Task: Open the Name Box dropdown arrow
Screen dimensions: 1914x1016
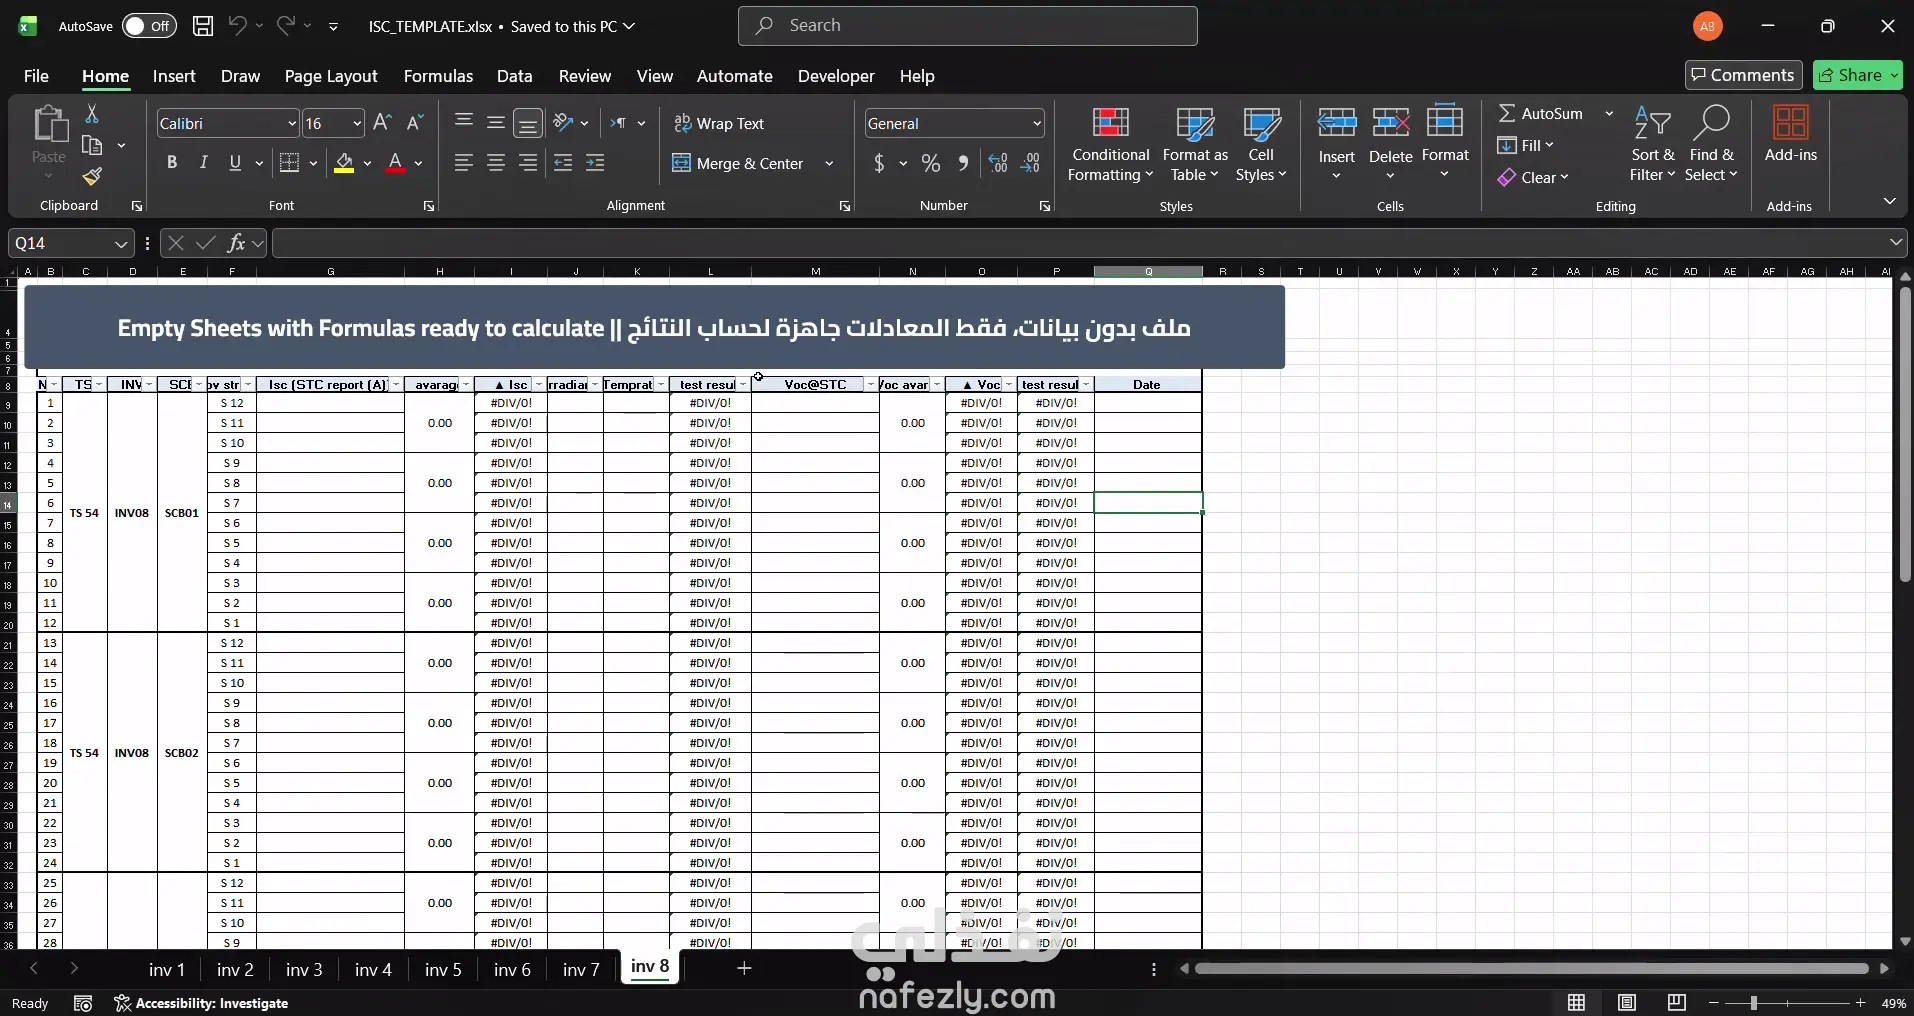Action: (x=121, y=243)
